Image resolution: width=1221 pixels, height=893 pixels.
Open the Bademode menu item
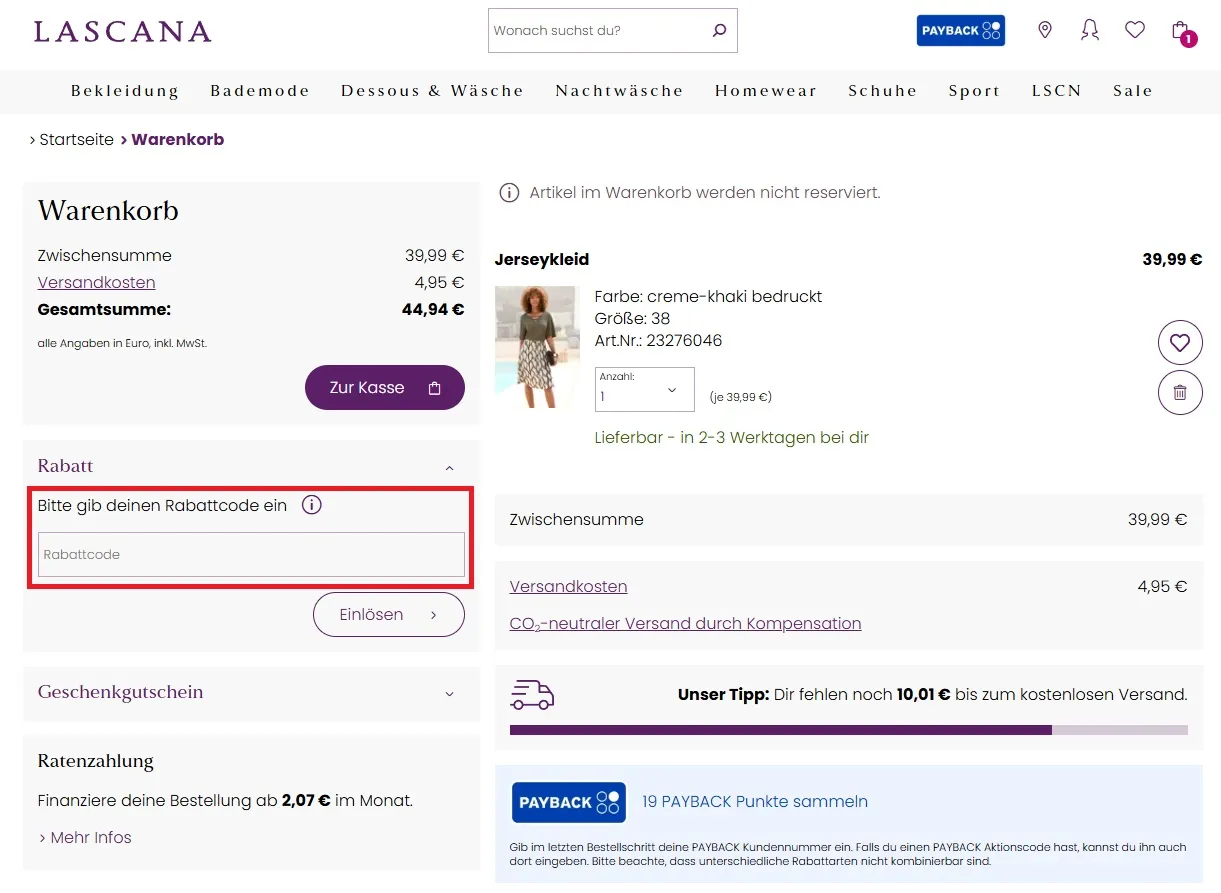[x=259, y=90]
